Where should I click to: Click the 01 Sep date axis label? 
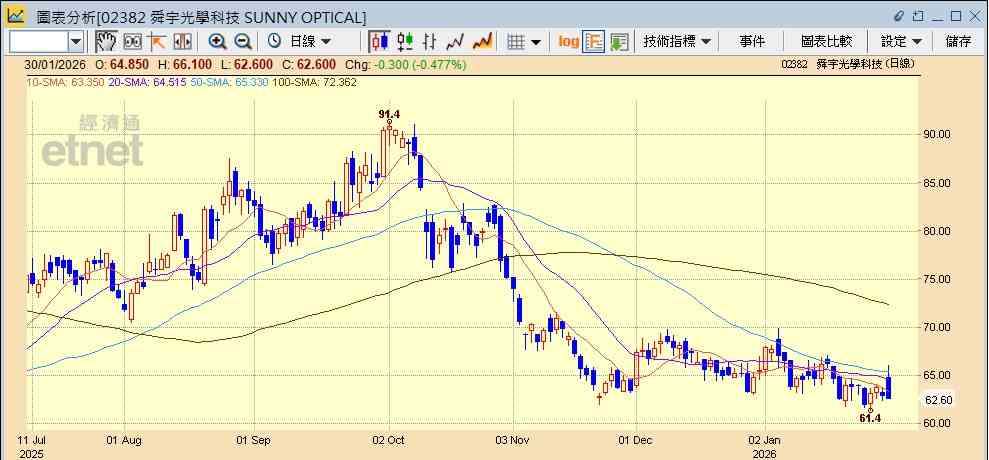click(x=253, y=440)
